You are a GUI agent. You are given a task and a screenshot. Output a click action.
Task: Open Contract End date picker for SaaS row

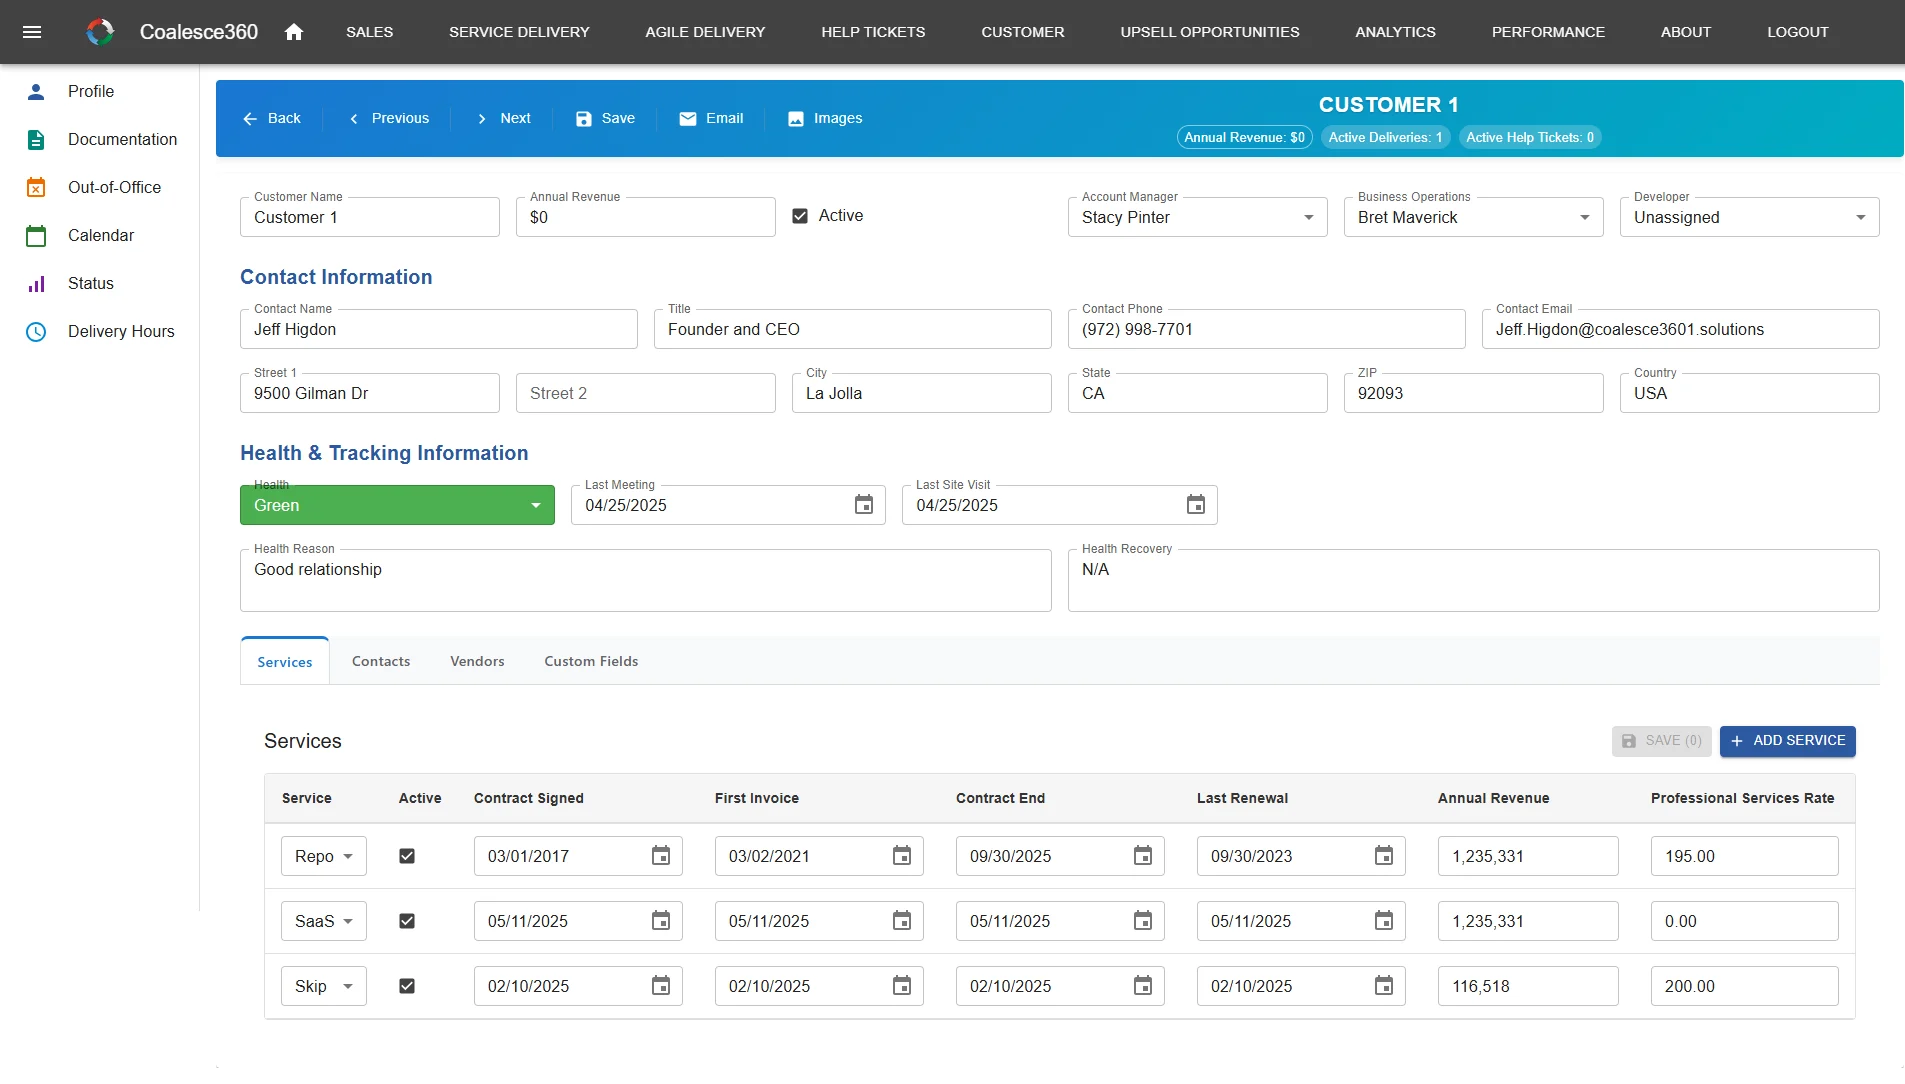coord(1143,921)
